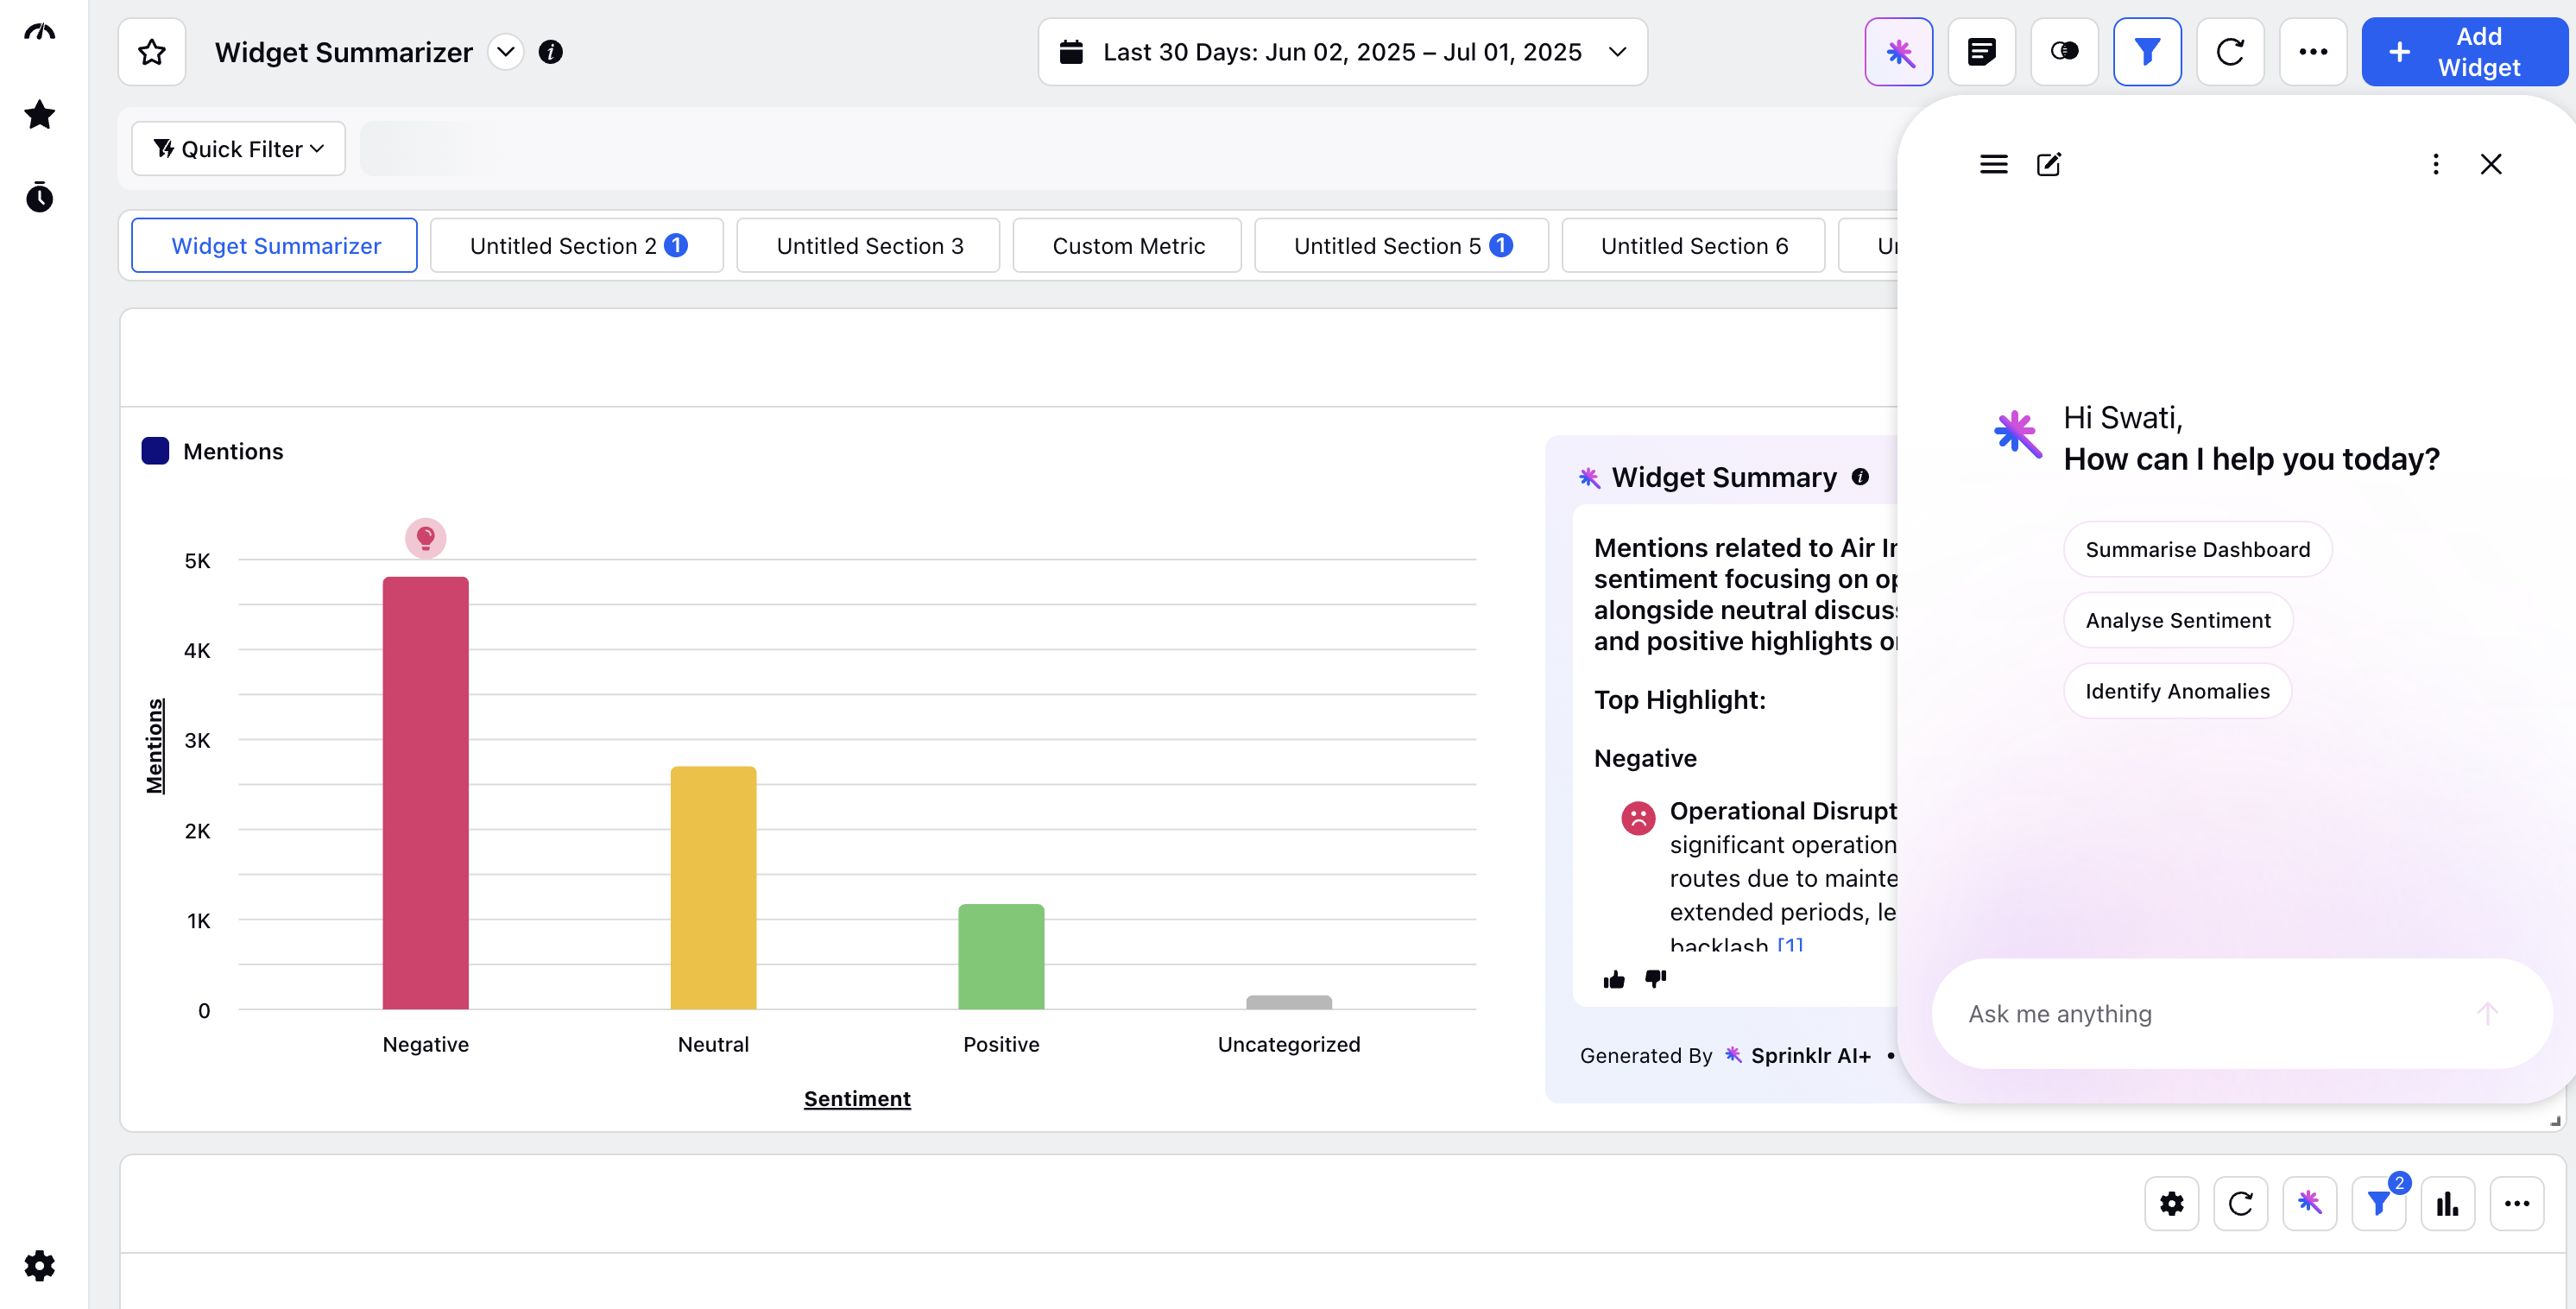Click Analyse Sentiment suggestion
Image resolution: width=2576 pixels, height=1309 pixels.
[x=2178, y=620]
